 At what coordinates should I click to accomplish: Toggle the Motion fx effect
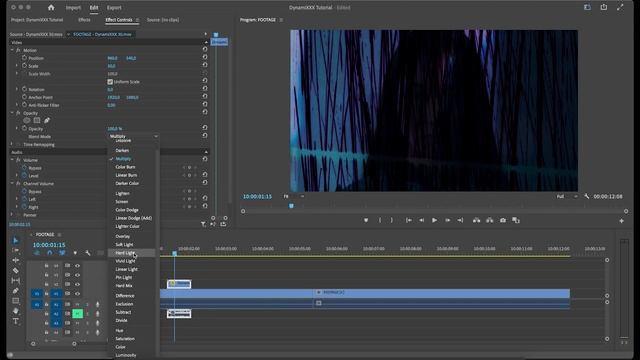(18, 50)
